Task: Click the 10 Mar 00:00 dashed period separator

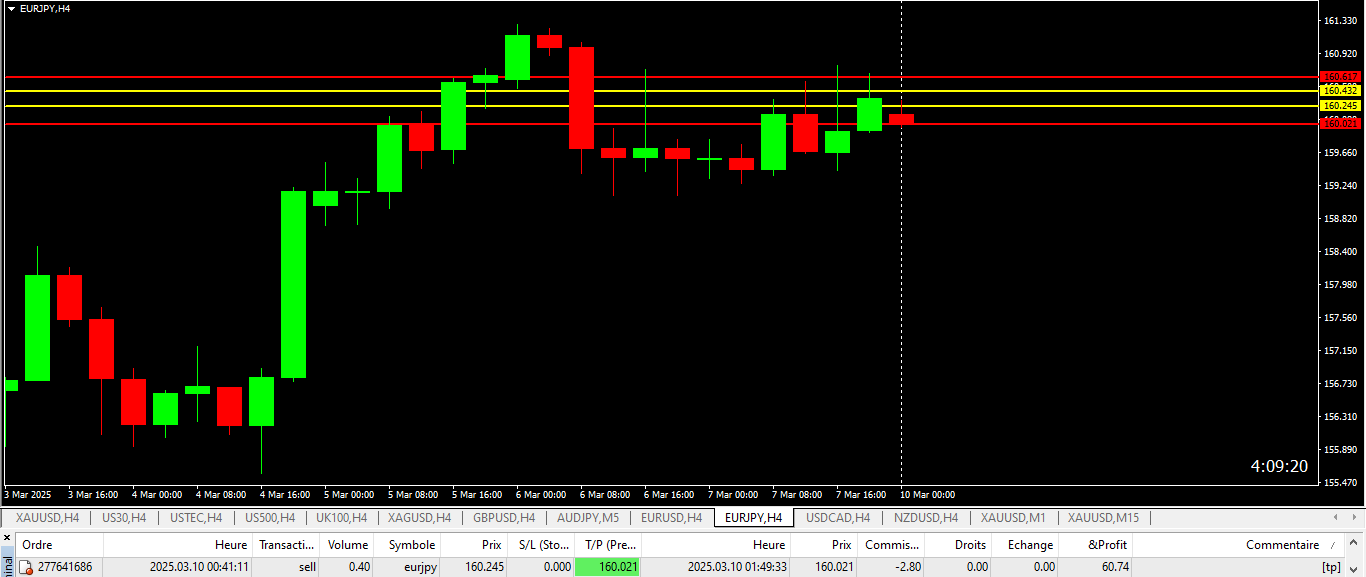Action: click(x=902, y=300)
